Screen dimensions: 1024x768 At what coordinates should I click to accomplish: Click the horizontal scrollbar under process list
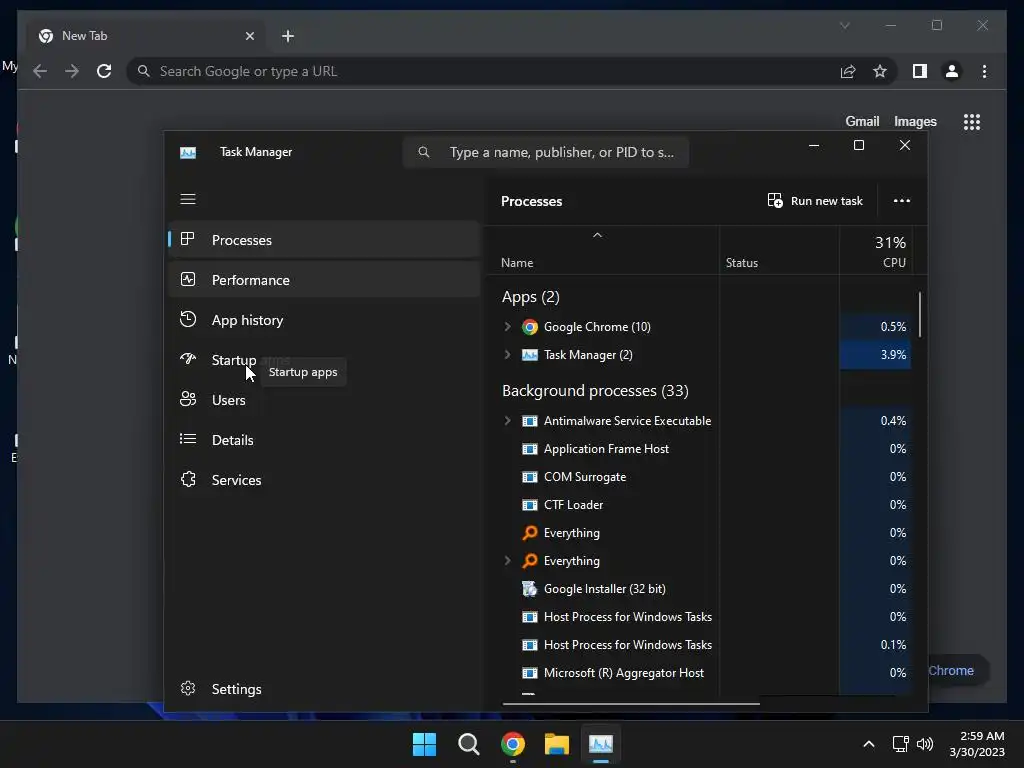(x=631, y=704)
